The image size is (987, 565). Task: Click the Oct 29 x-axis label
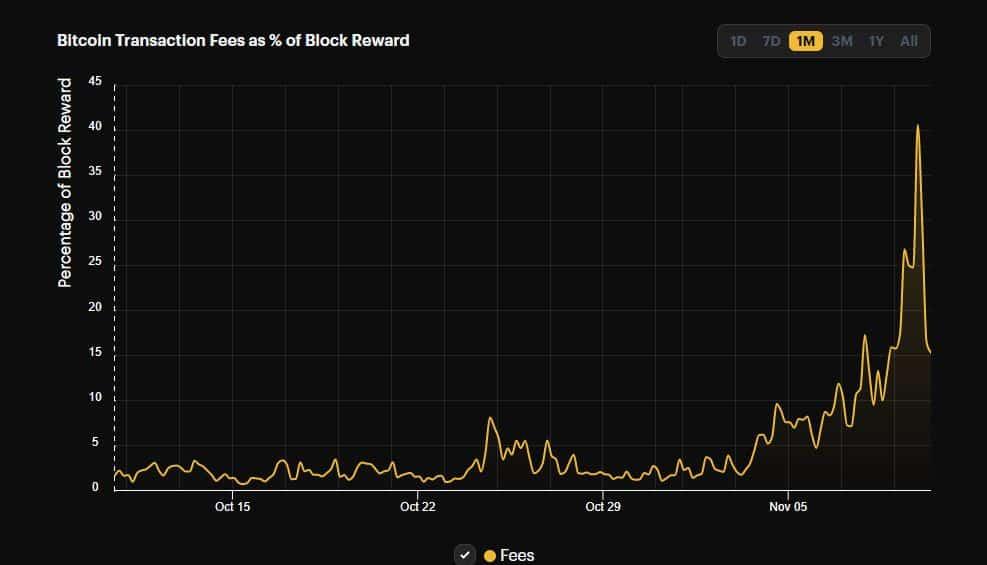coord(602,507)
